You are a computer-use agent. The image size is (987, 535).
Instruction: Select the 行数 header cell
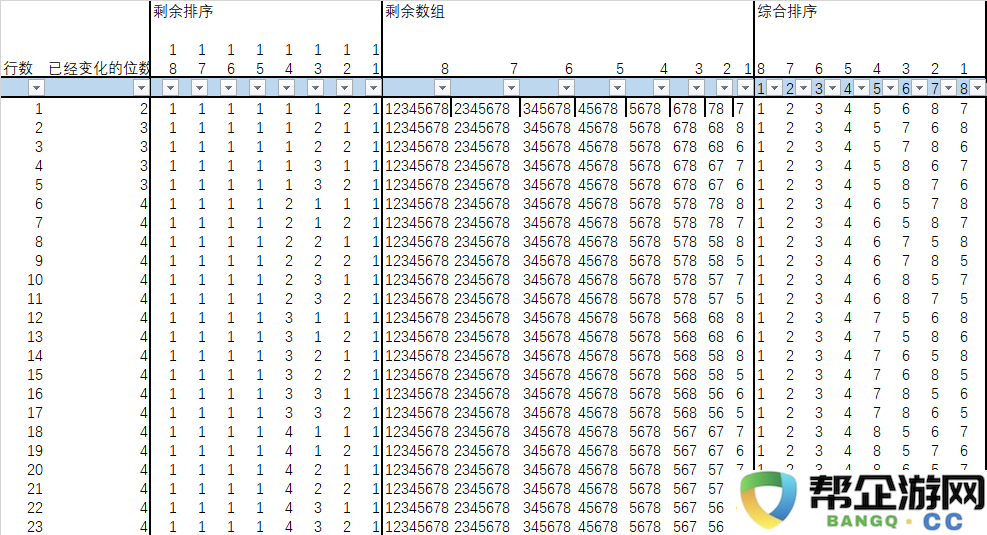pos(18,68)
